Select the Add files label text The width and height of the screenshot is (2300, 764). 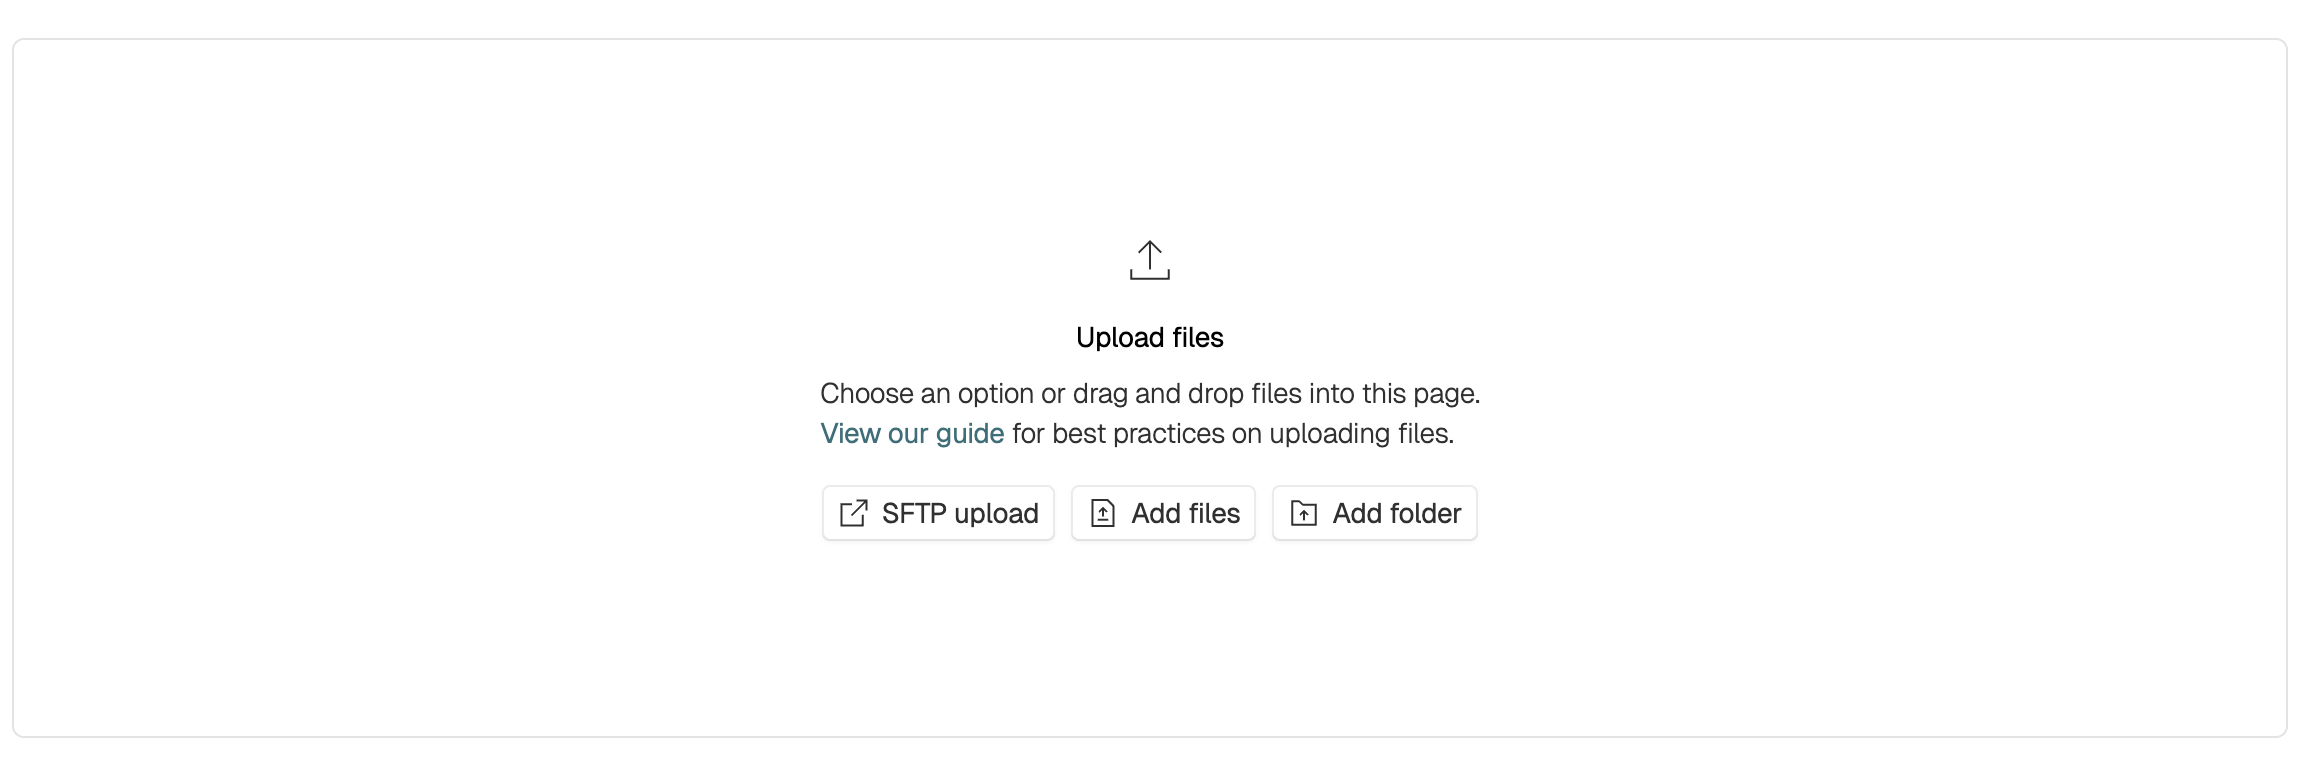(1185, 514)
